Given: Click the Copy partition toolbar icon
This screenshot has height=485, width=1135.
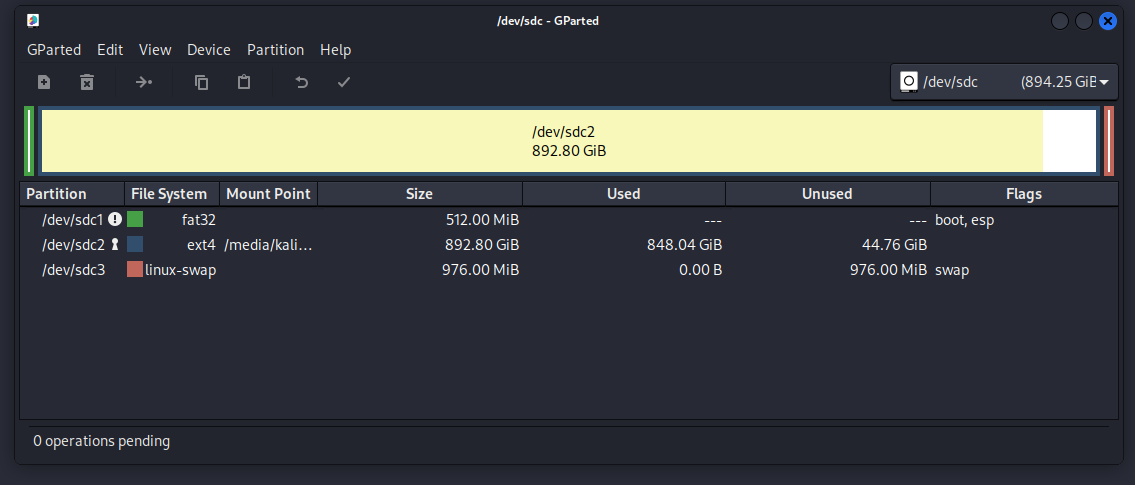Looking at the screenshot, I should (x=202, y=83).
